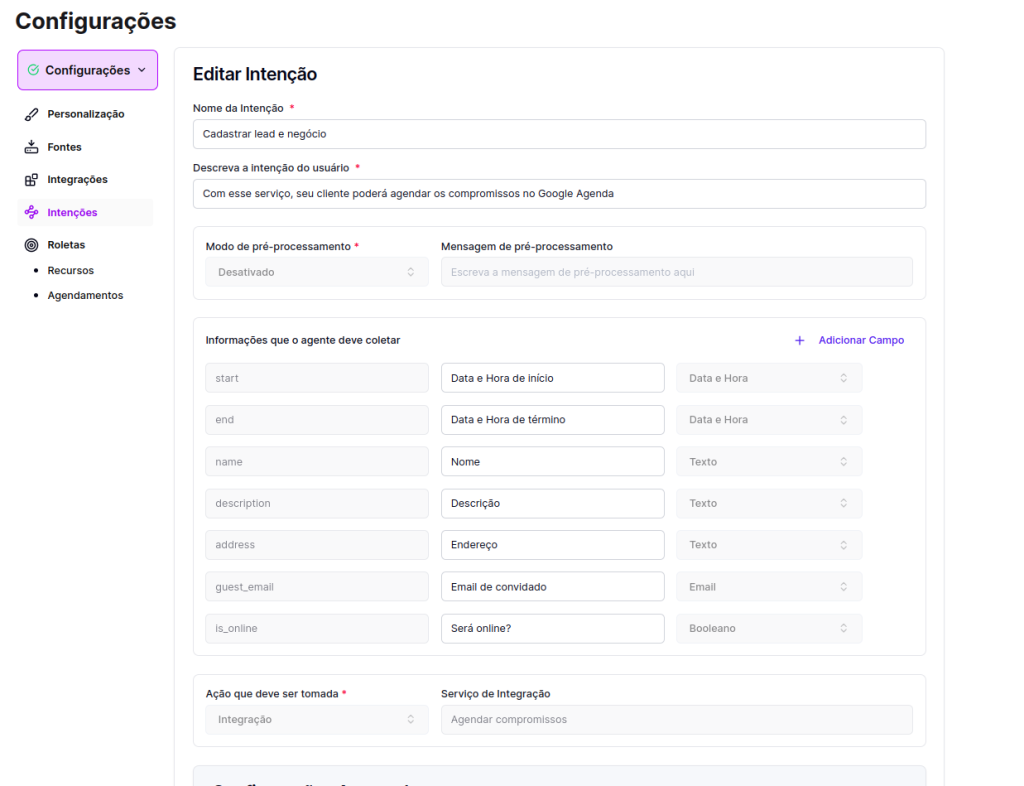Click the Adicionar Campo link
Screen dimensions: 1024x786
(860, 341)
